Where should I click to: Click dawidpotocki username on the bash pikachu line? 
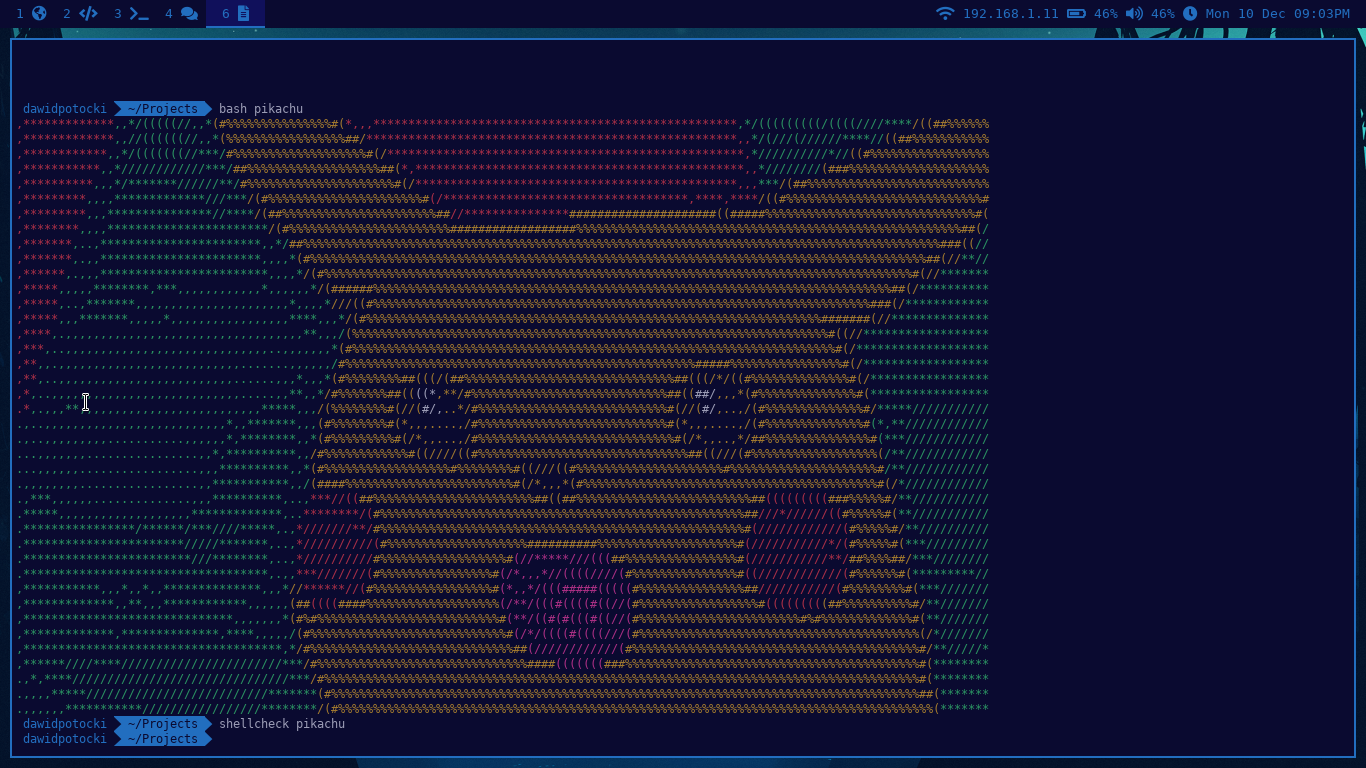coord(64,109)
